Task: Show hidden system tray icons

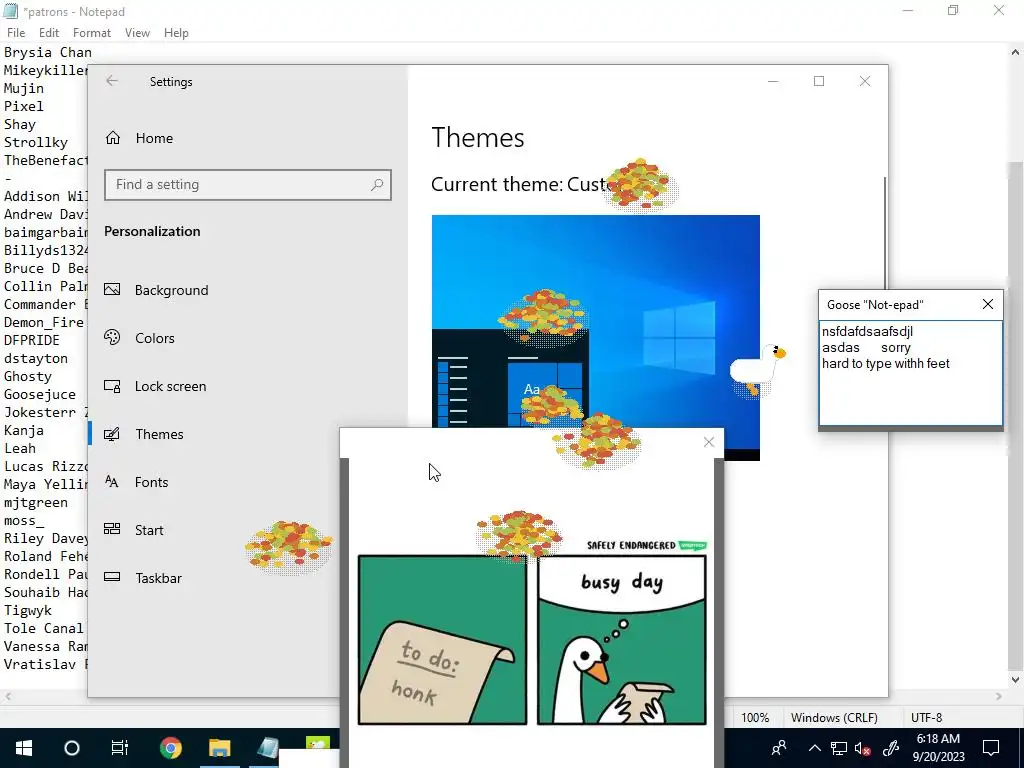Action: tap(814, 748)
